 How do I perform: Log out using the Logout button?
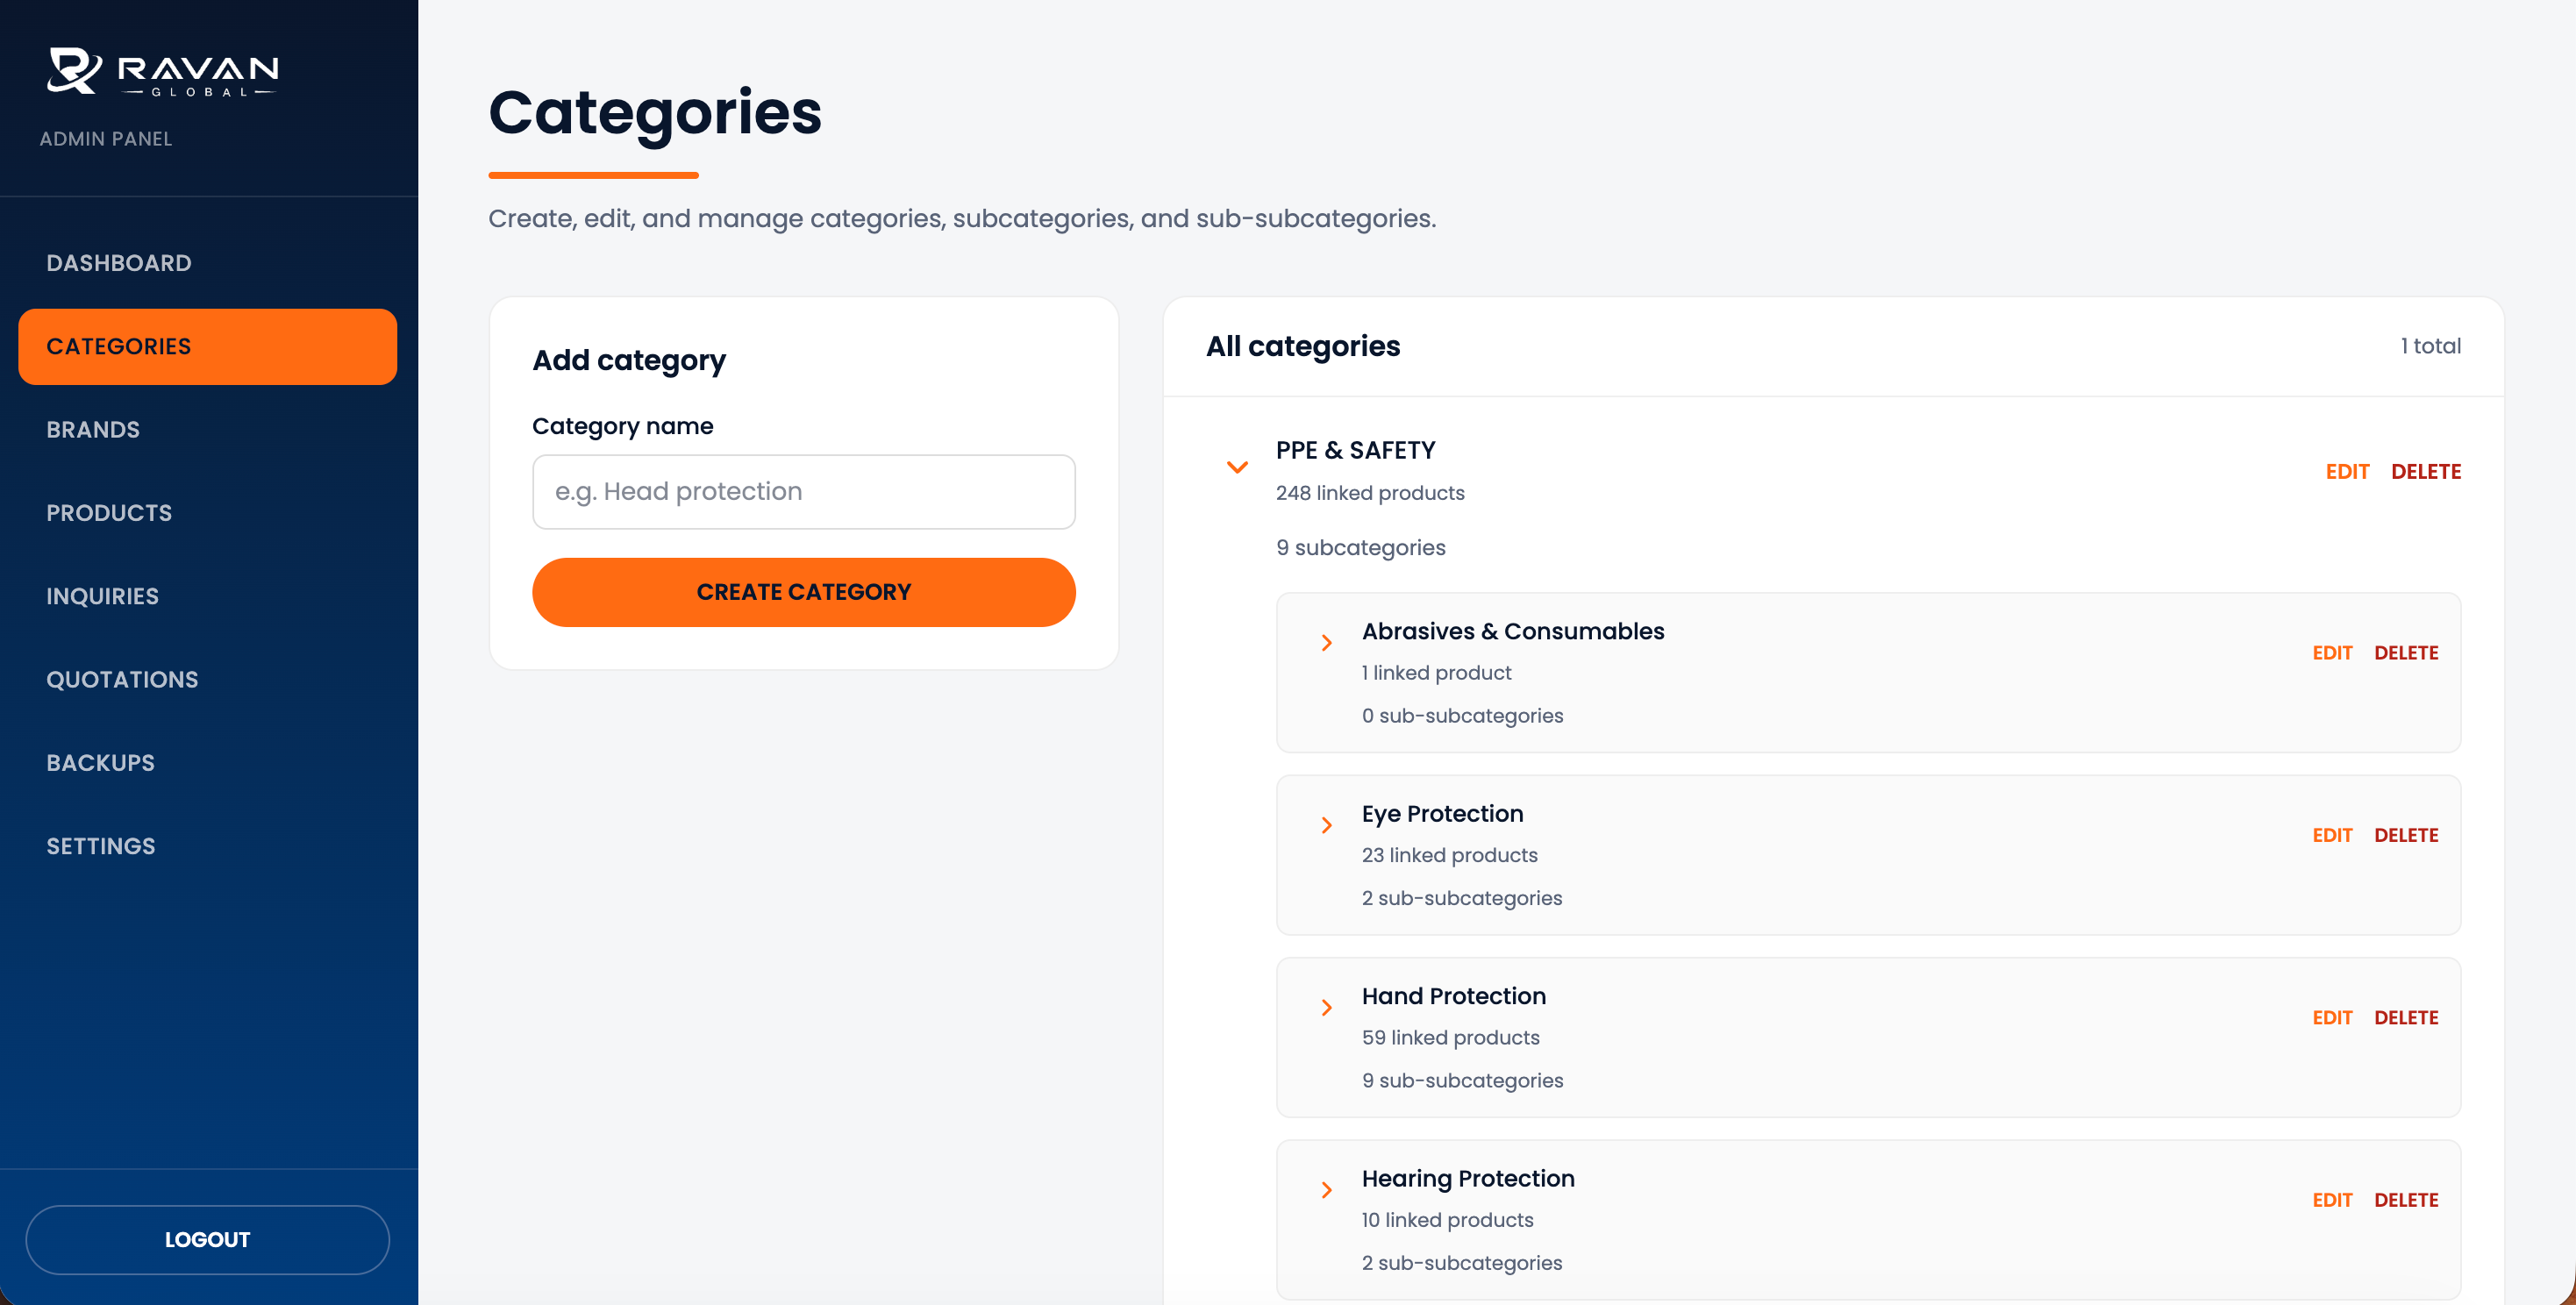pyautogui.click(x=207, y=1240)
